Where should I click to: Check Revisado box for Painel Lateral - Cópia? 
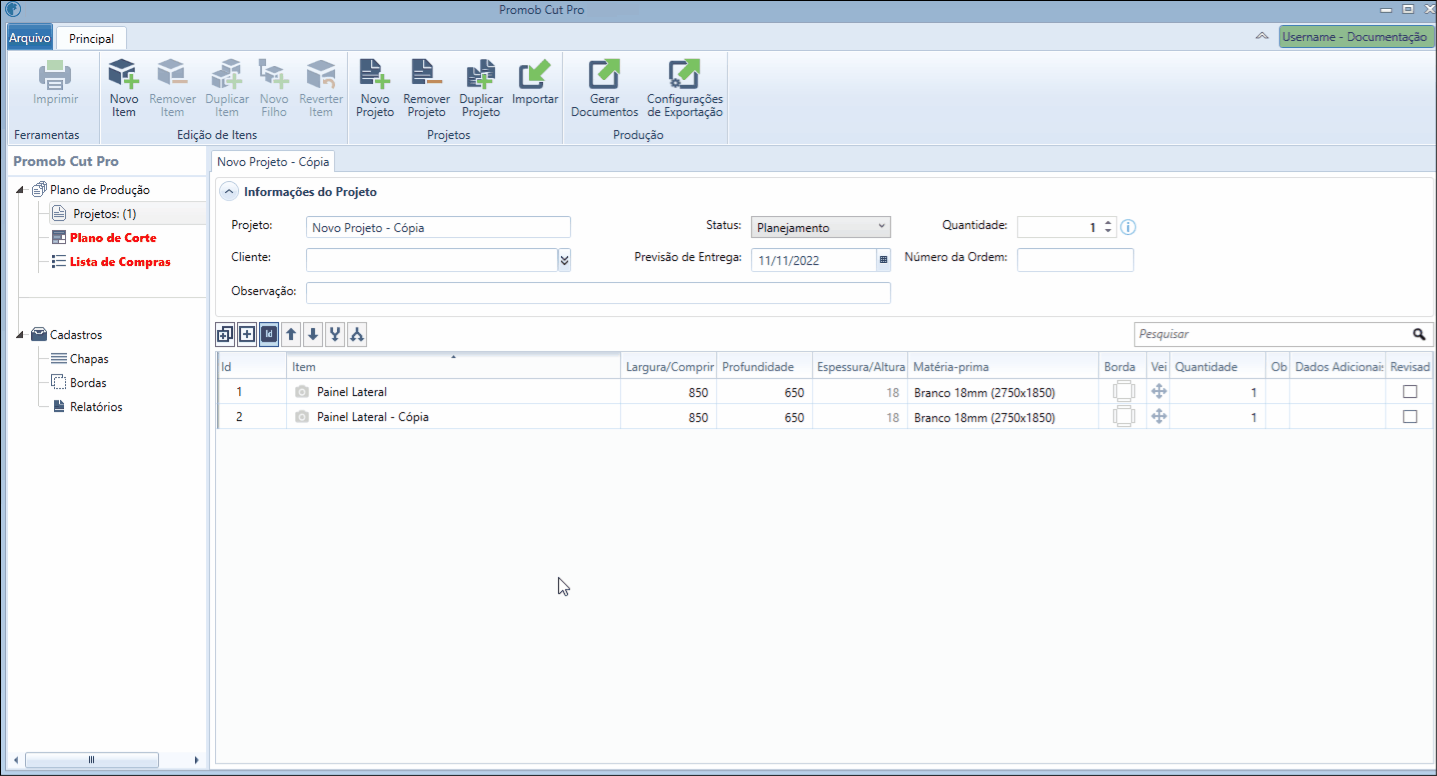coord(1410,417)
